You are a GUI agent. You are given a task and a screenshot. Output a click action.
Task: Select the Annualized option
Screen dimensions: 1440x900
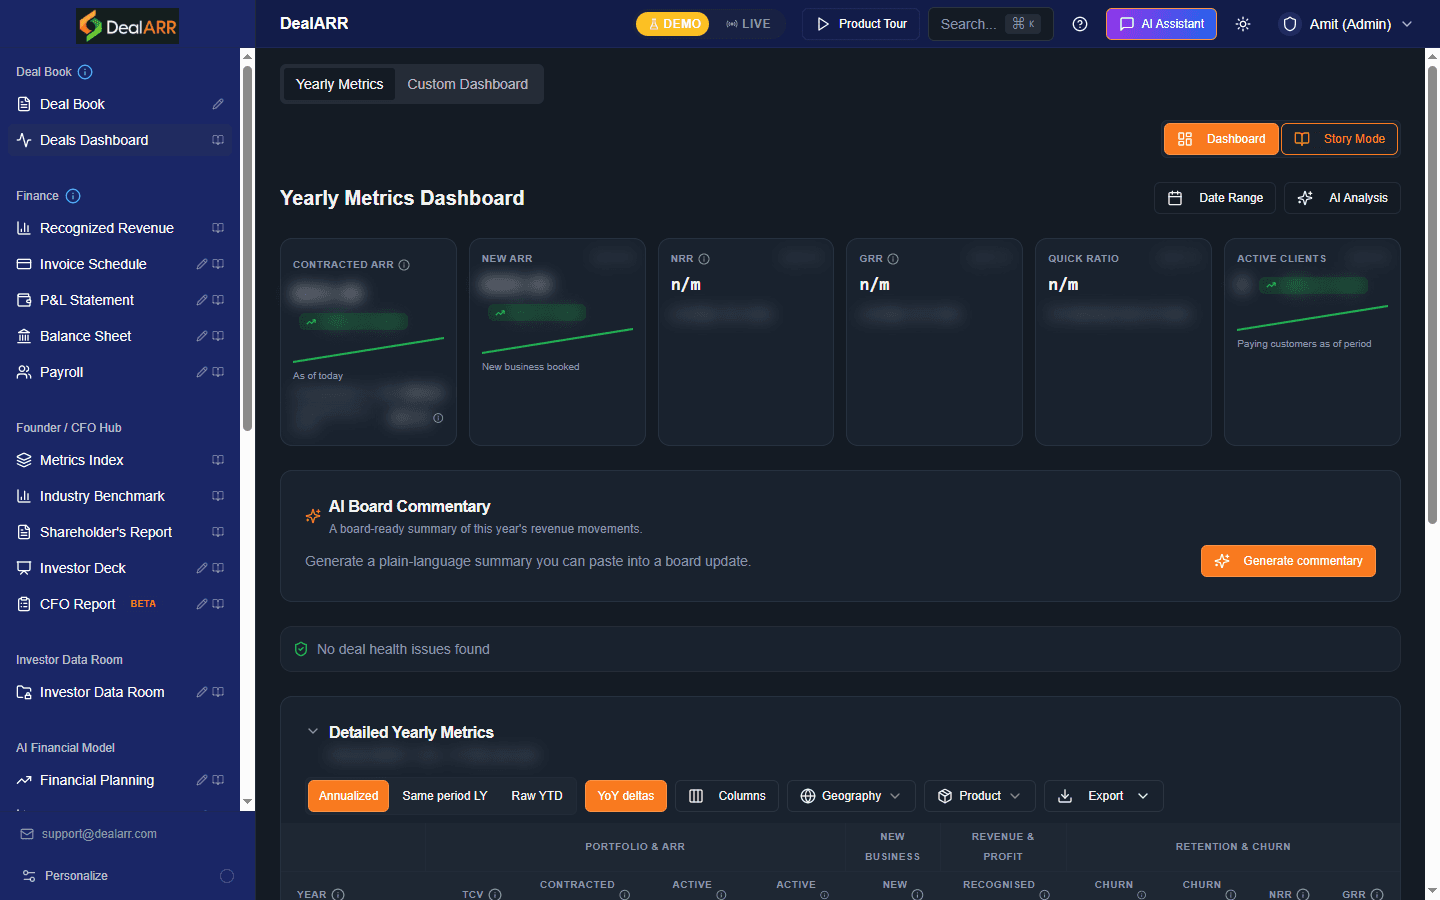[348, 796]
